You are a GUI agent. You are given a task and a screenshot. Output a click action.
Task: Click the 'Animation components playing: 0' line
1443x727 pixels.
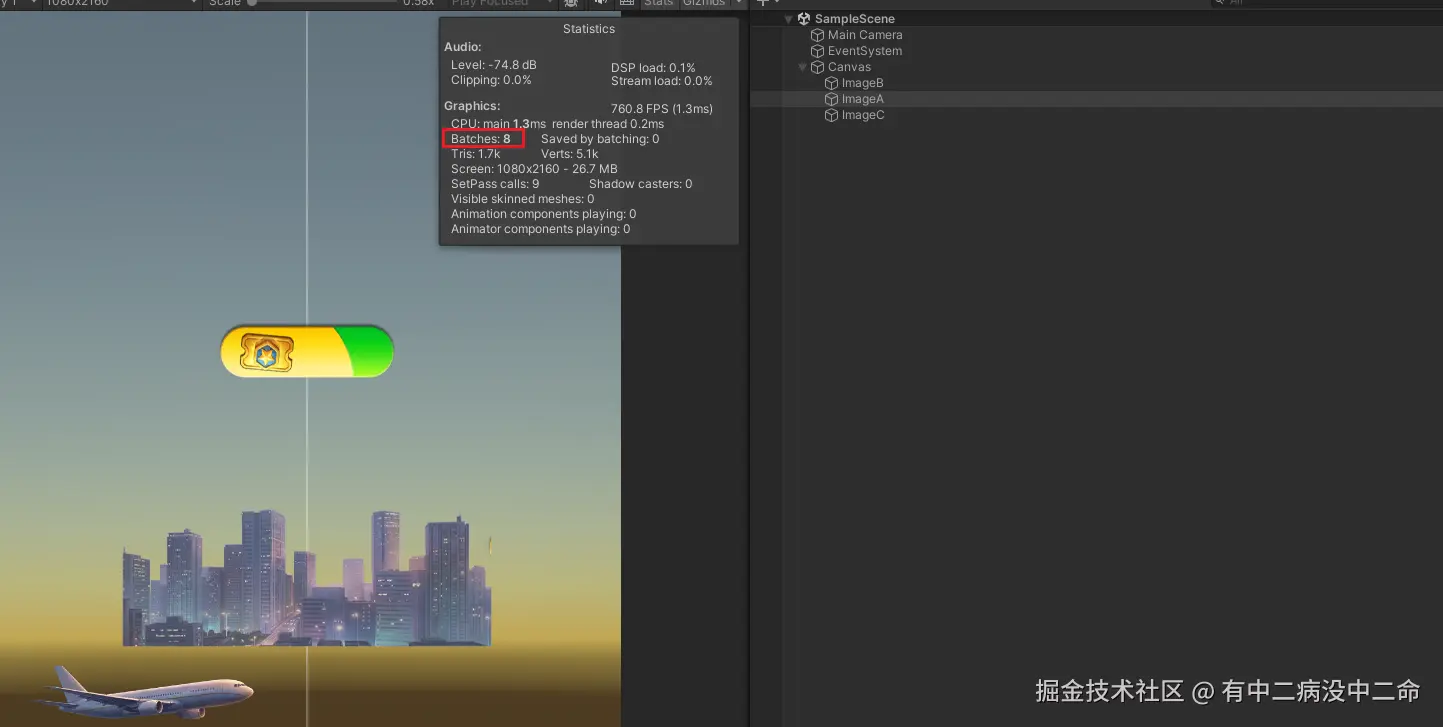[543, 214]
